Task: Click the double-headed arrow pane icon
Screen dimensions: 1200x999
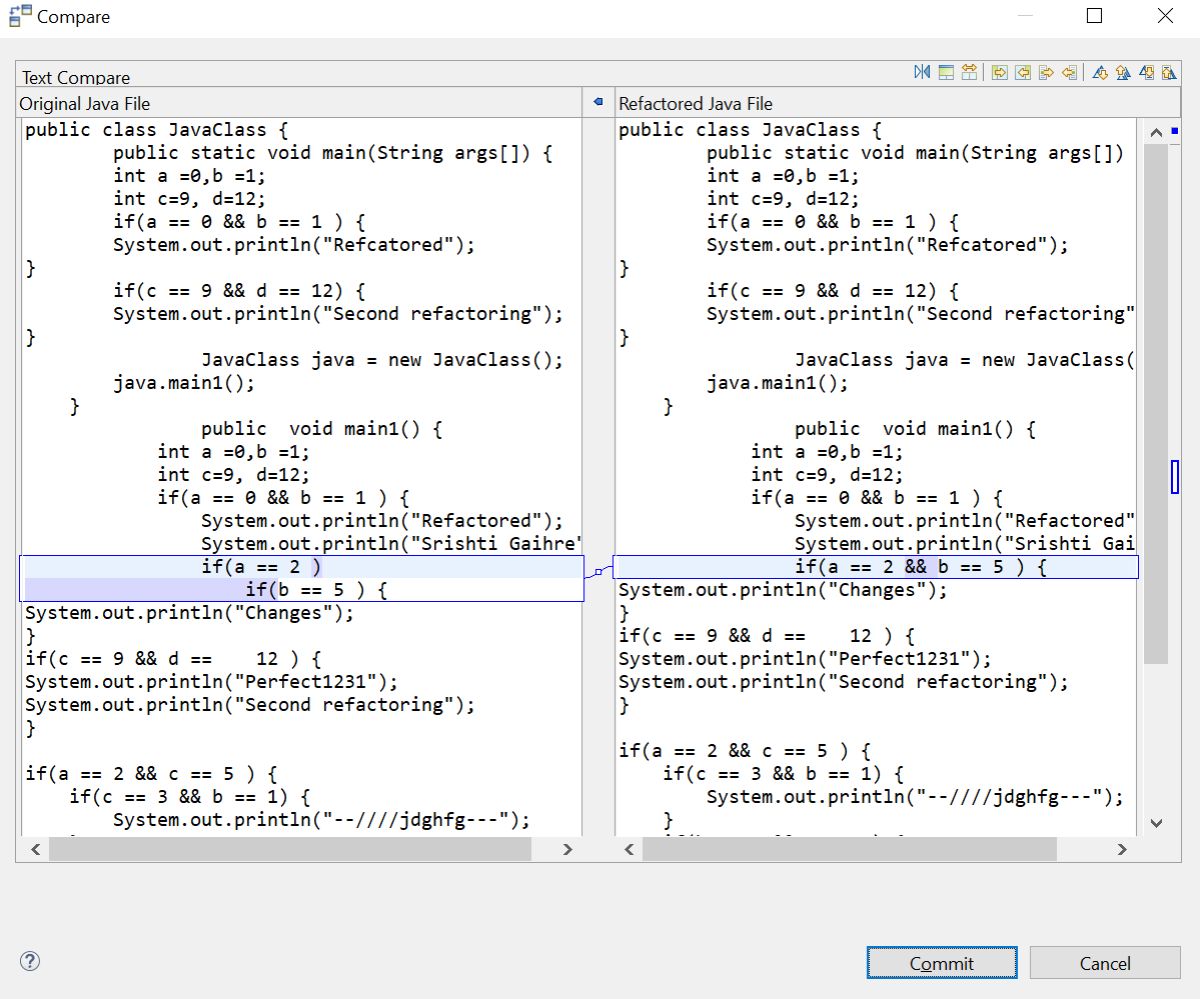Action: pos(969,72)
